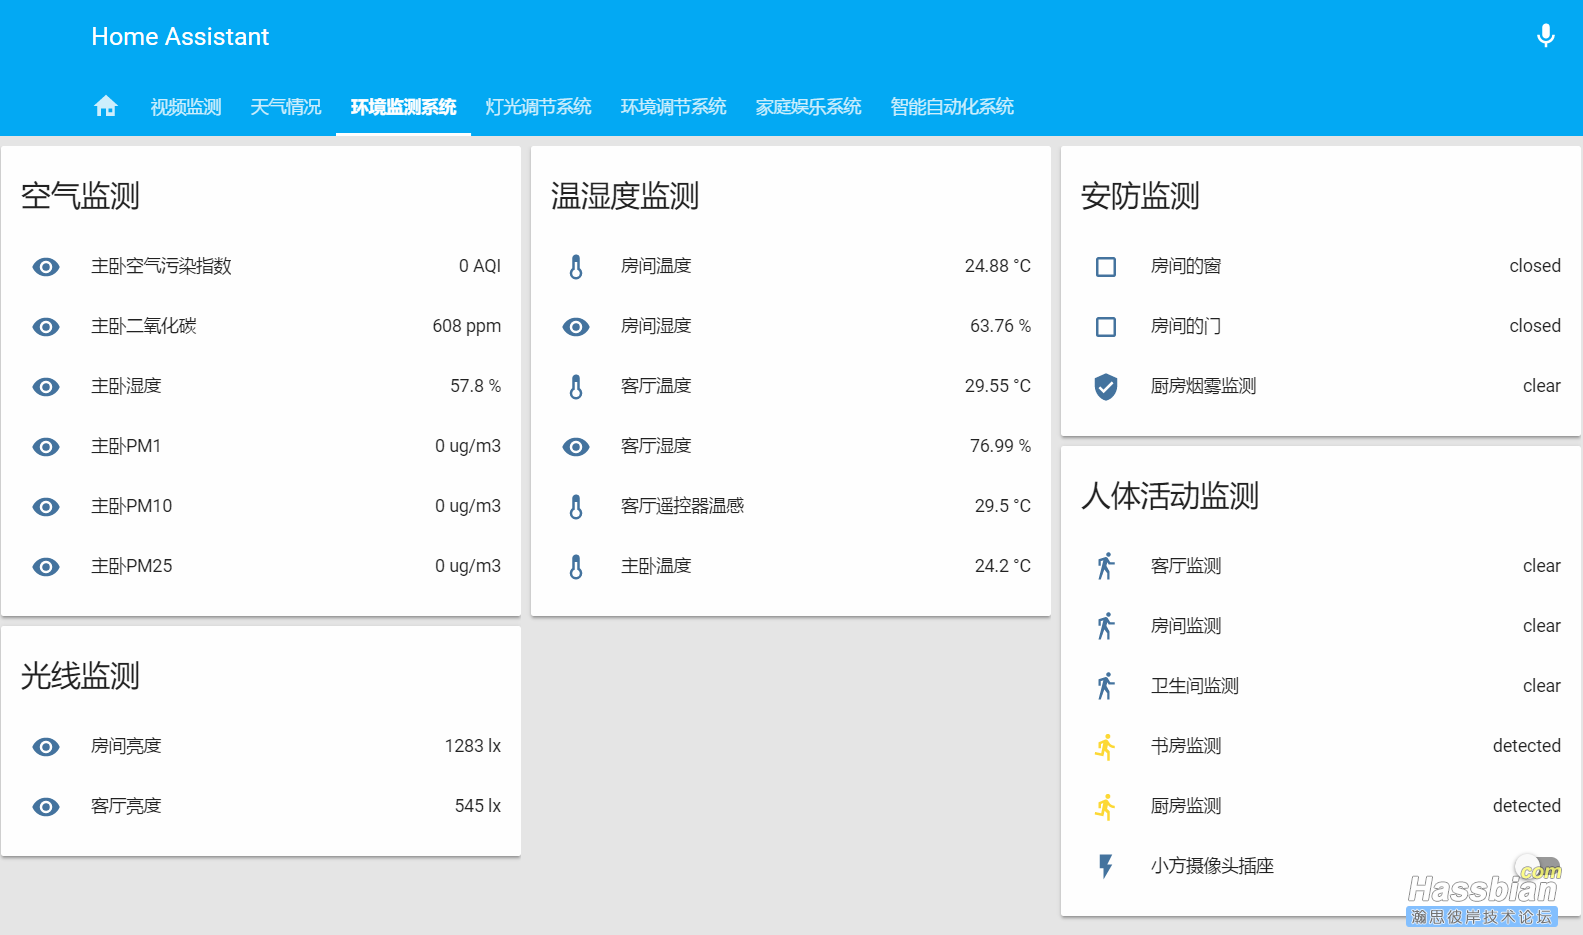Viewport: 1583px width, 935px height.
Task: Click the yellow running icon for 书房监测
Action: [x=1106, y=746]
